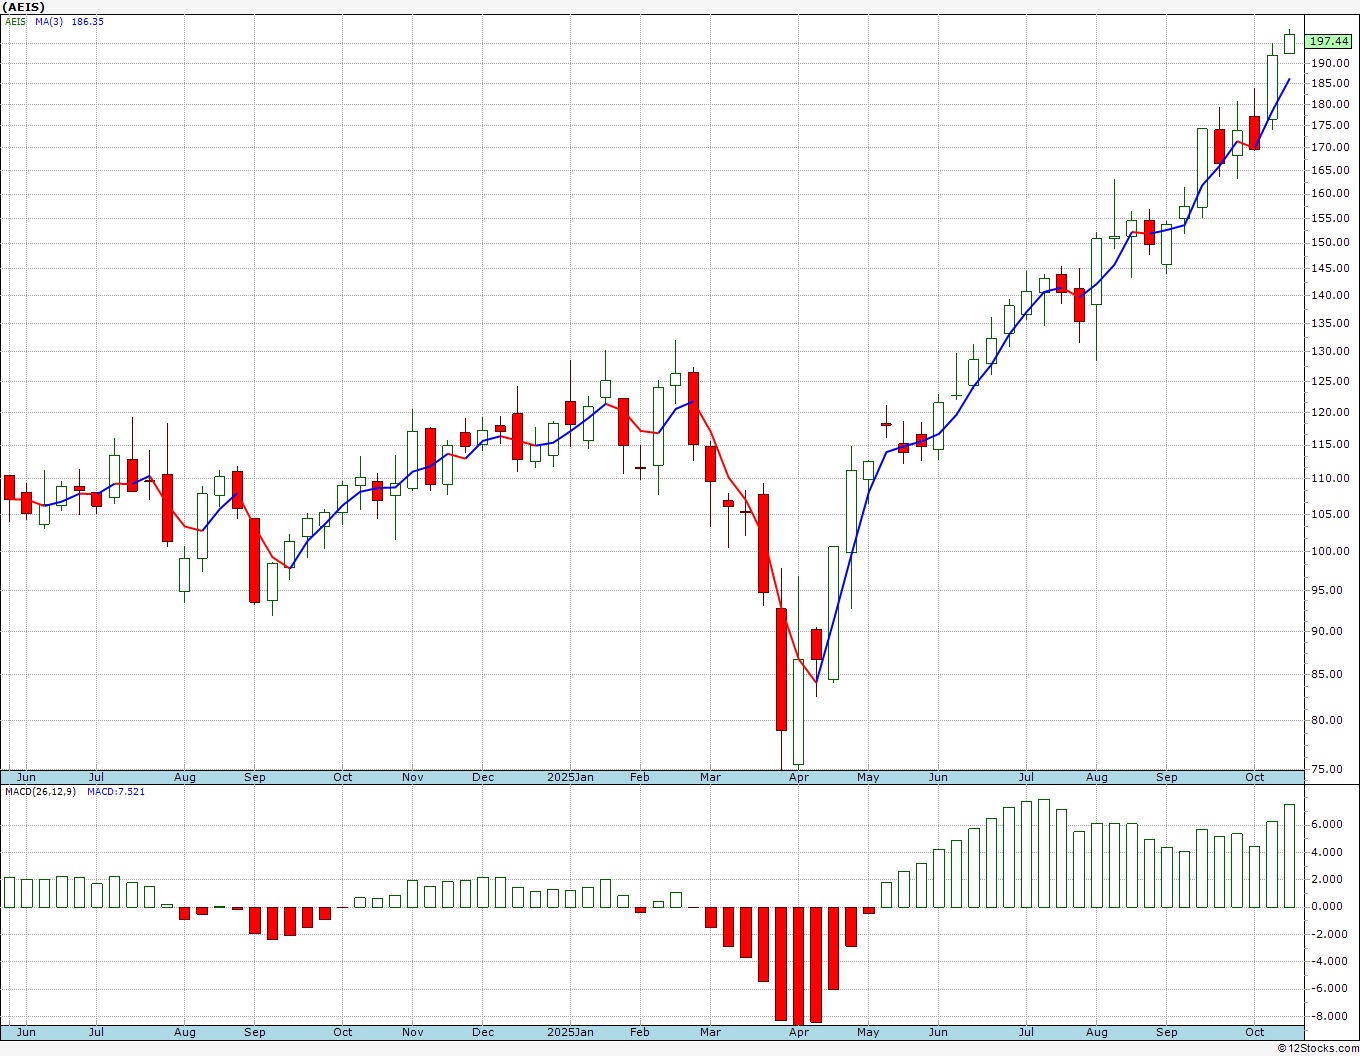Click Dec on the MACD panel time axis
The image size is (1360, 1056).
[x=483, y=1032]
